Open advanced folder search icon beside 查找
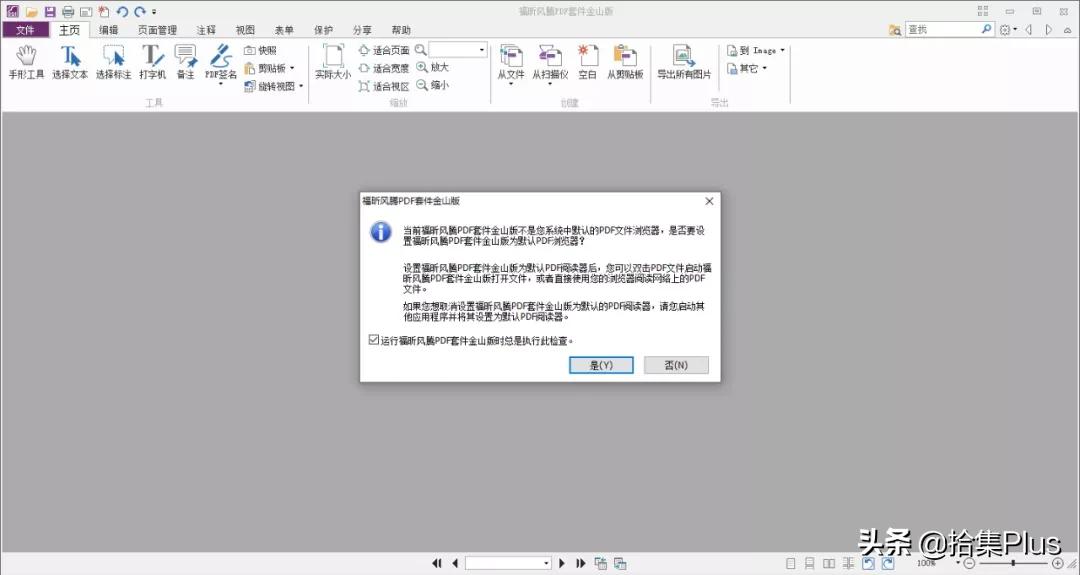The width and height of the screenshot is (1080, 575). coord(895,30)
